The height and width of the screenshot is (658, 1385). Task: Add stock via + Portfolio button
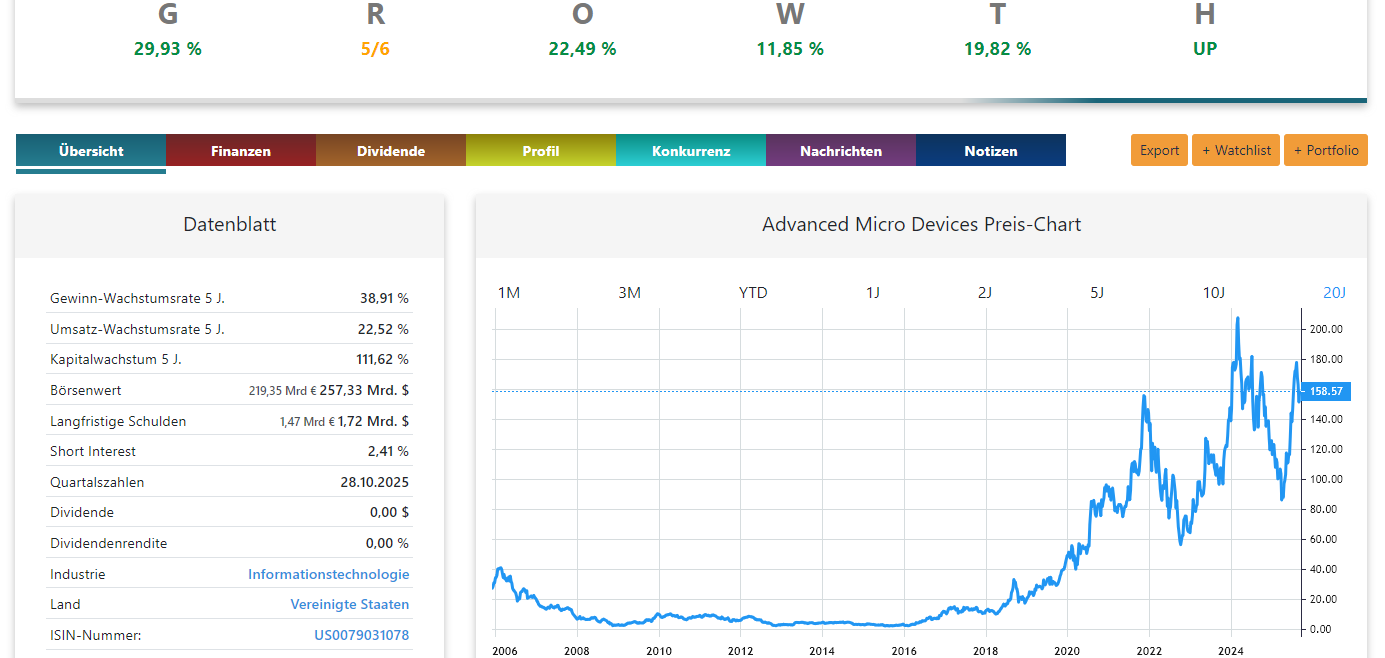click(1326, 150)
